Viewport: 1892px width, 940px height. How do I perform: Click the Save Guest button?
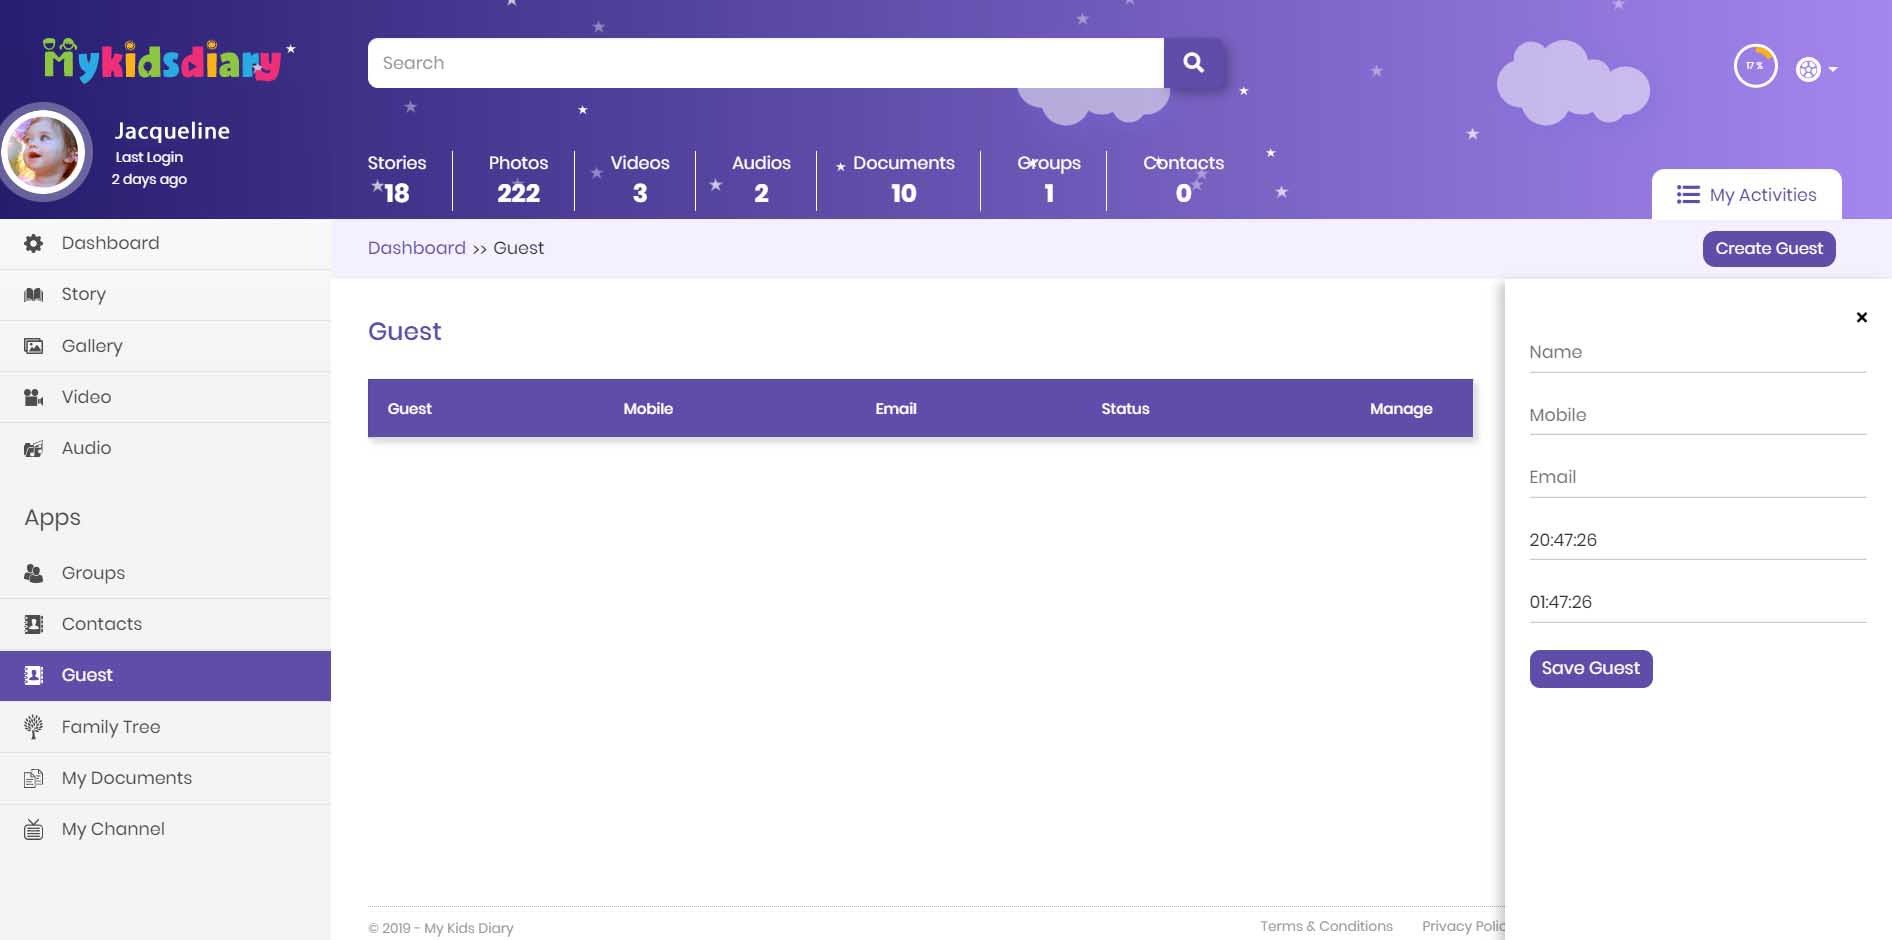pyautogui.click(x=1590, y=668)
